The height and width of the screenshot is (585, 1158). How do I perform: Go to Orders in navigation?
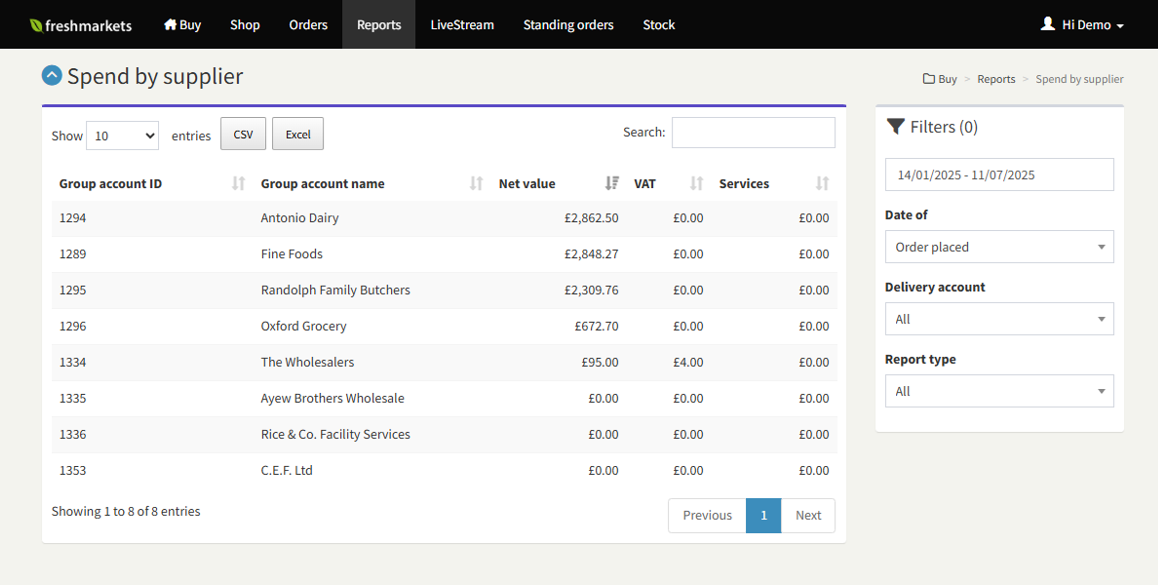point(308,24)
